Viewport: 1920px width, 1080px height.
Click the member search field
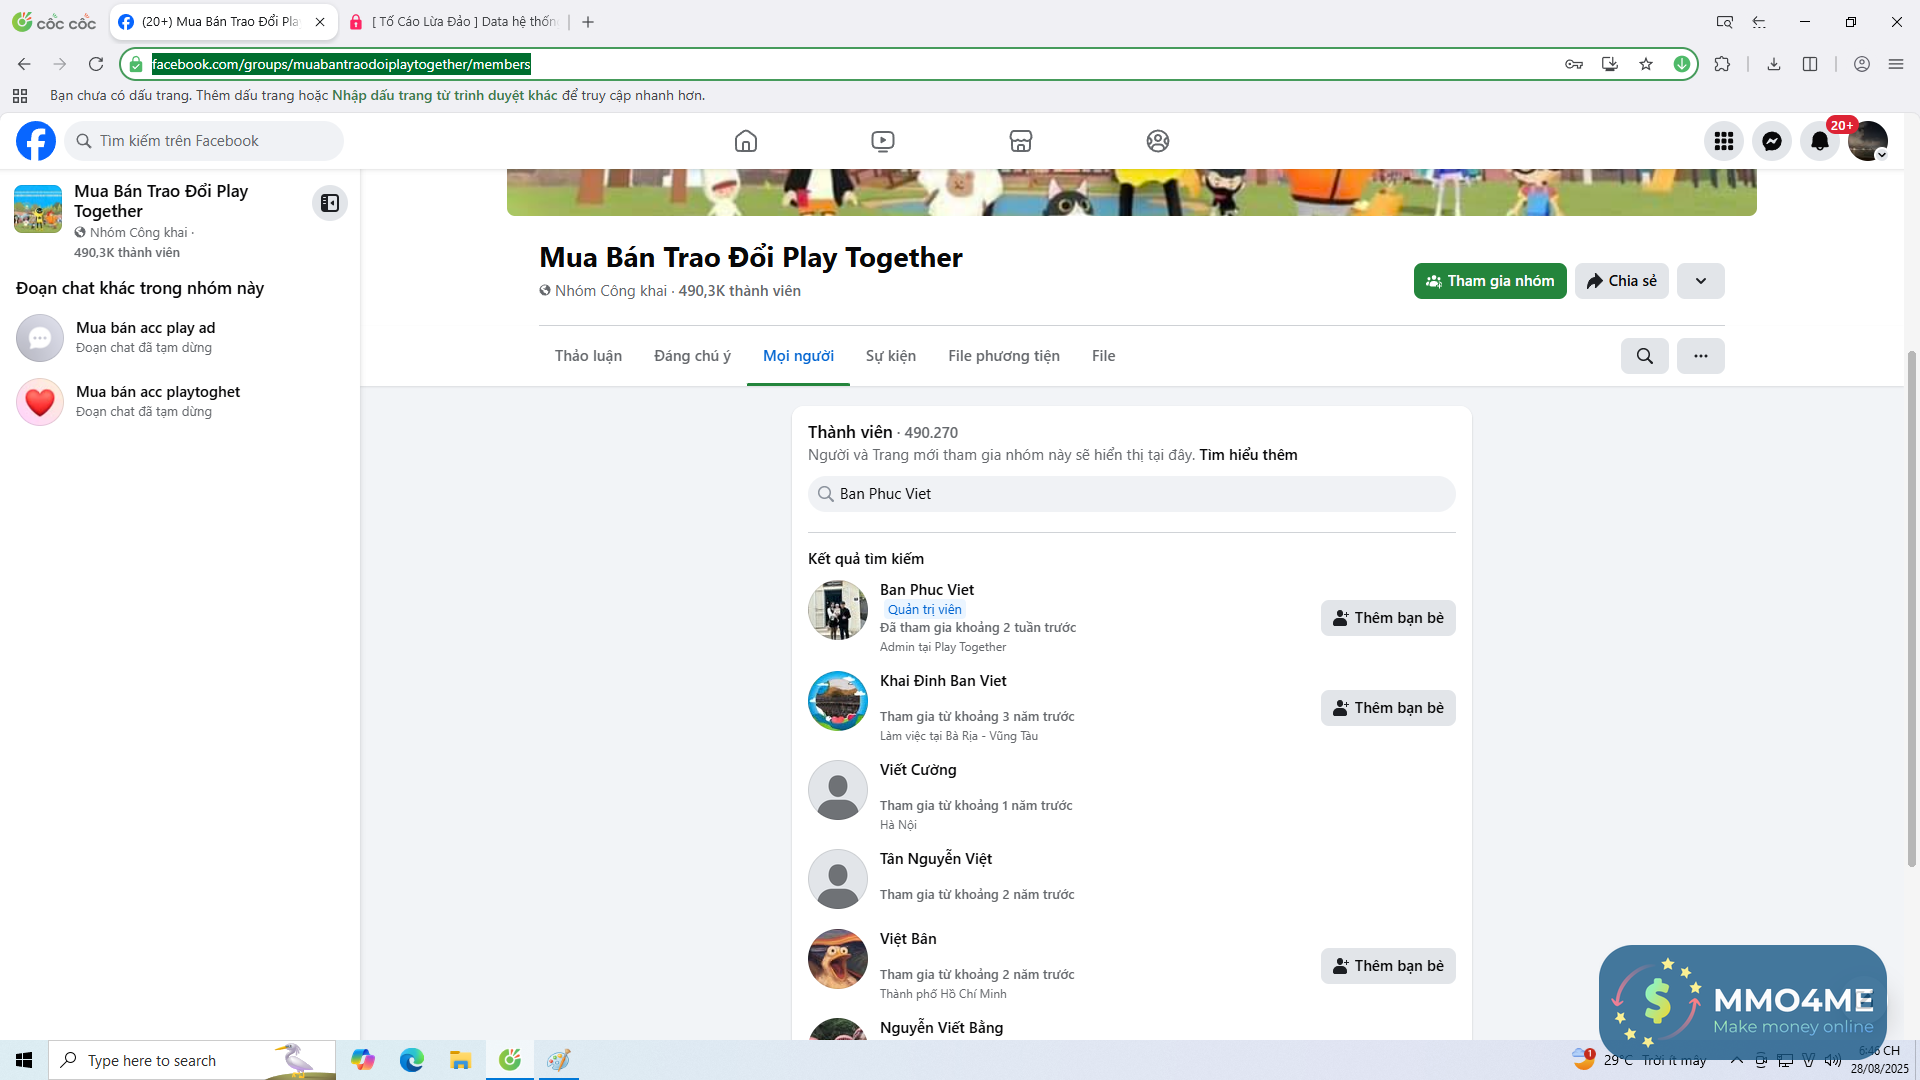coord(1131,494)
